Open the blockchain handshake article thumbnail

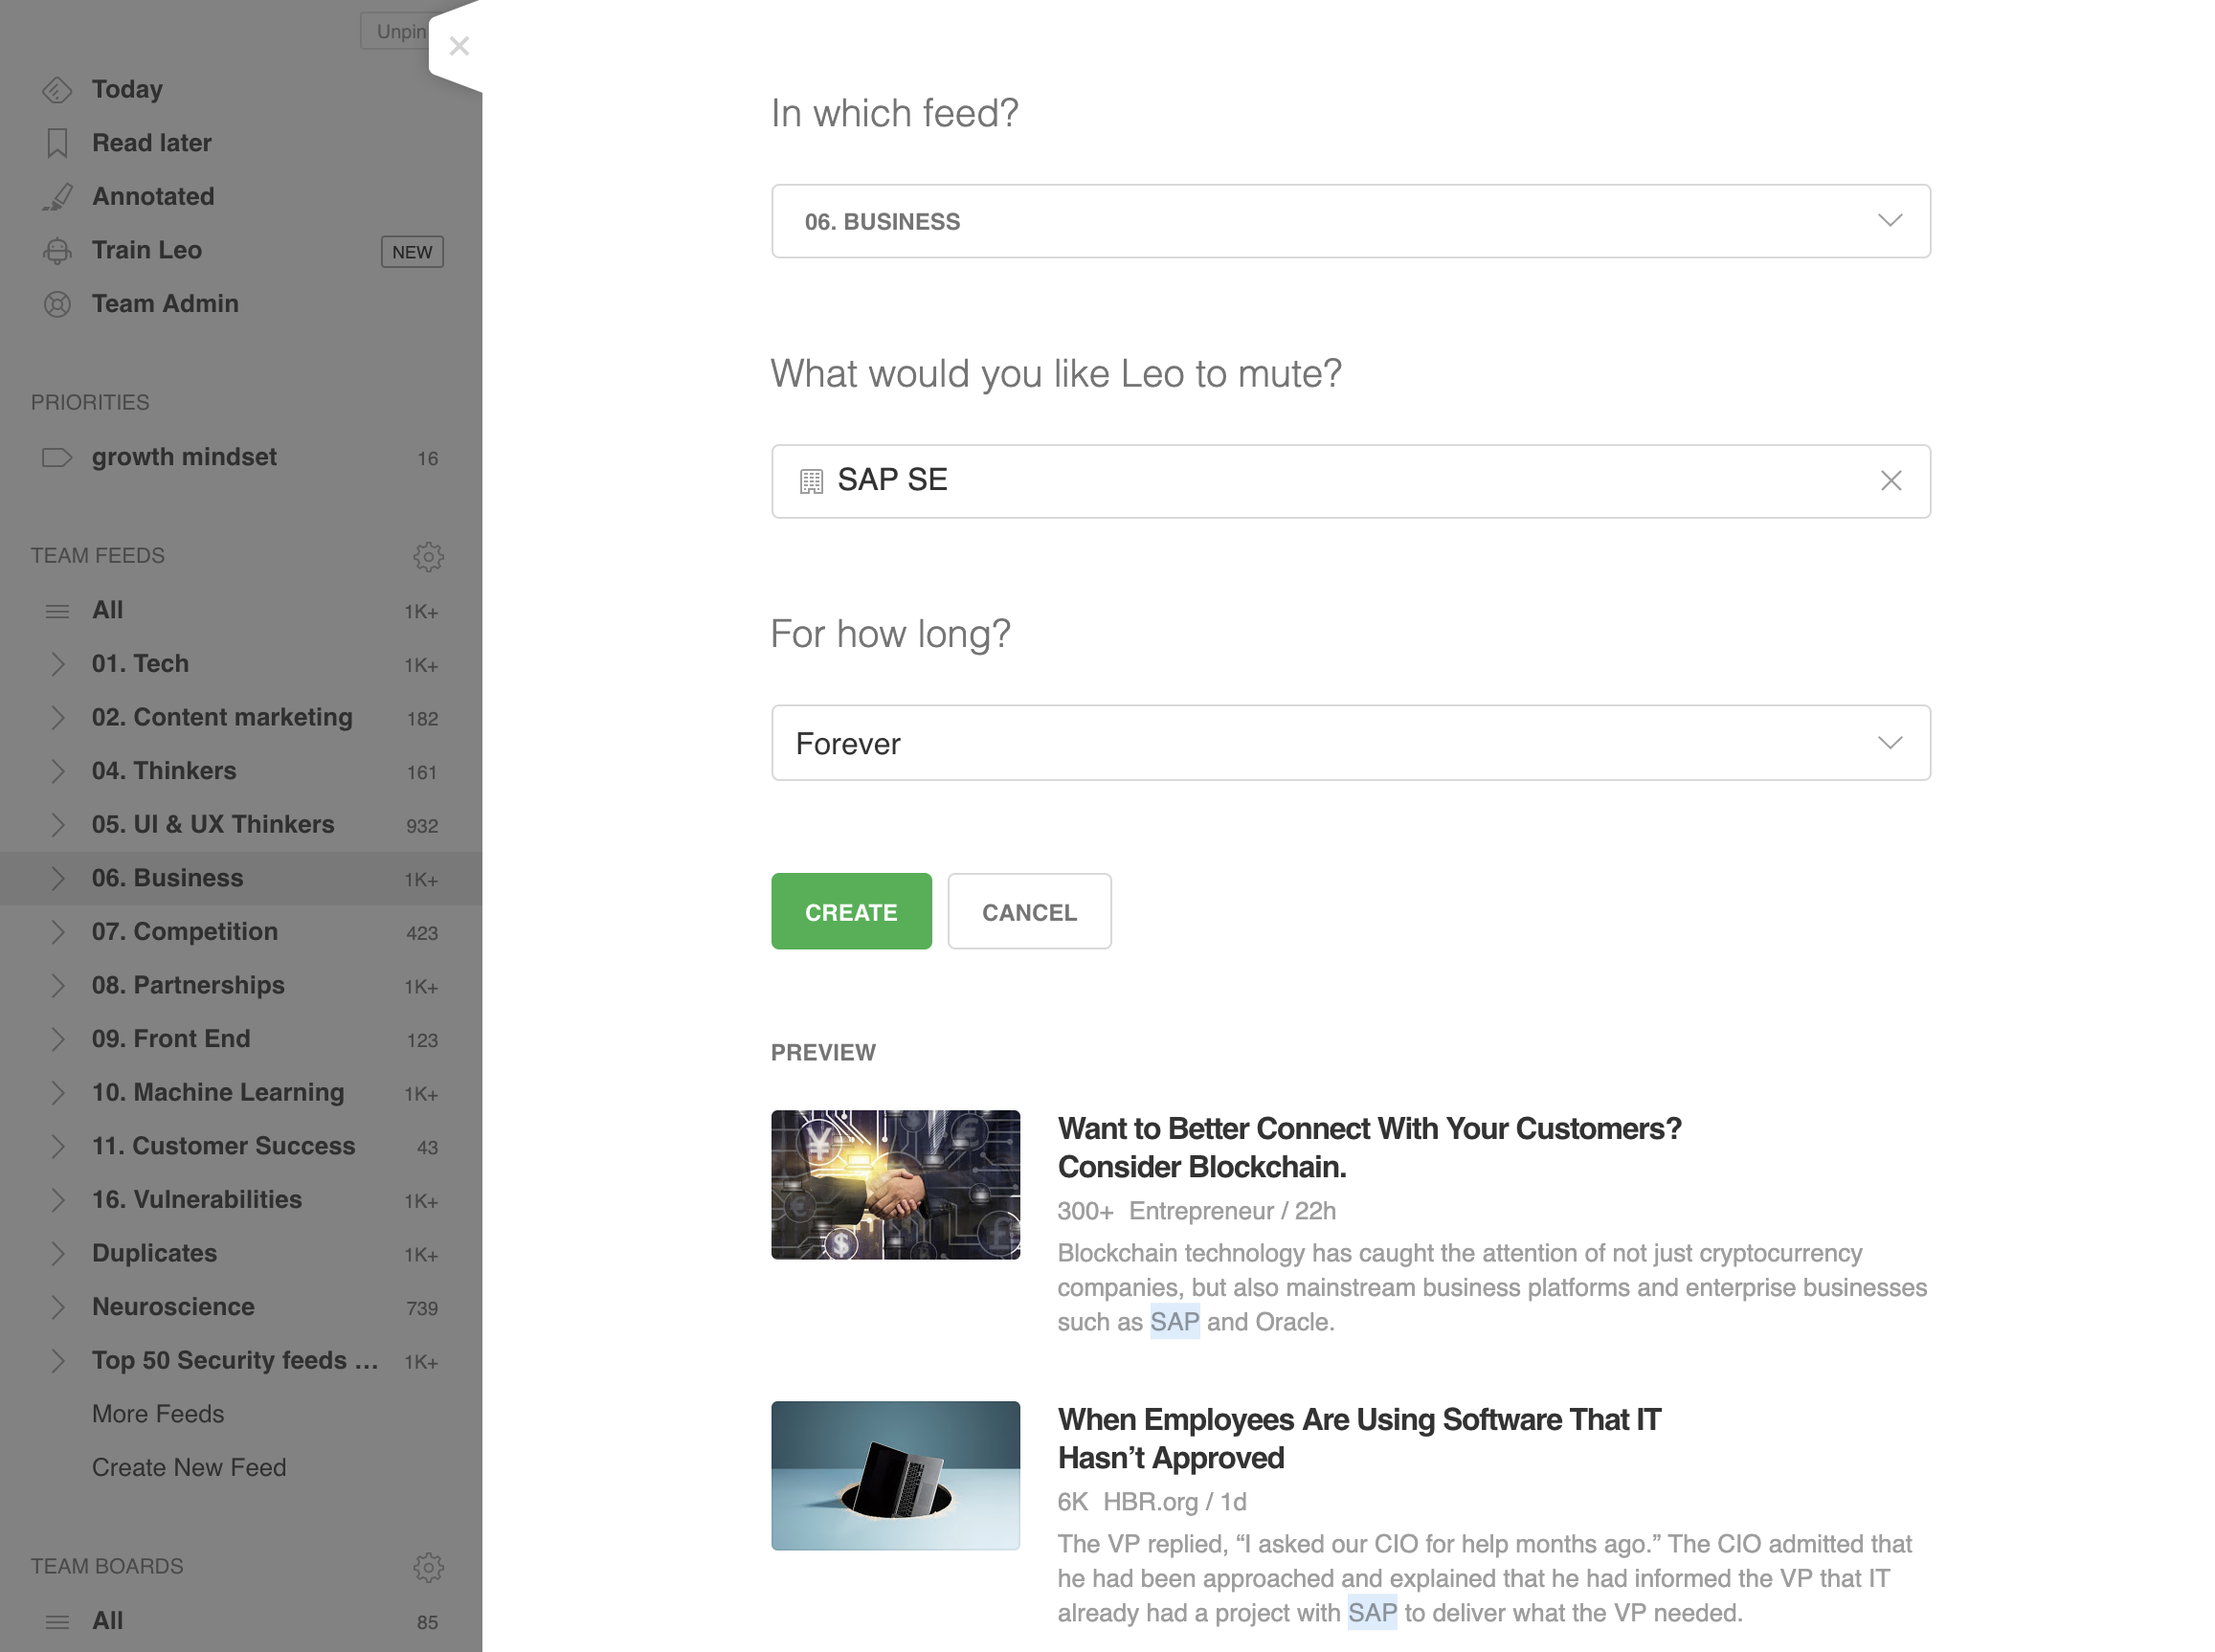(x=895, y=1184)
